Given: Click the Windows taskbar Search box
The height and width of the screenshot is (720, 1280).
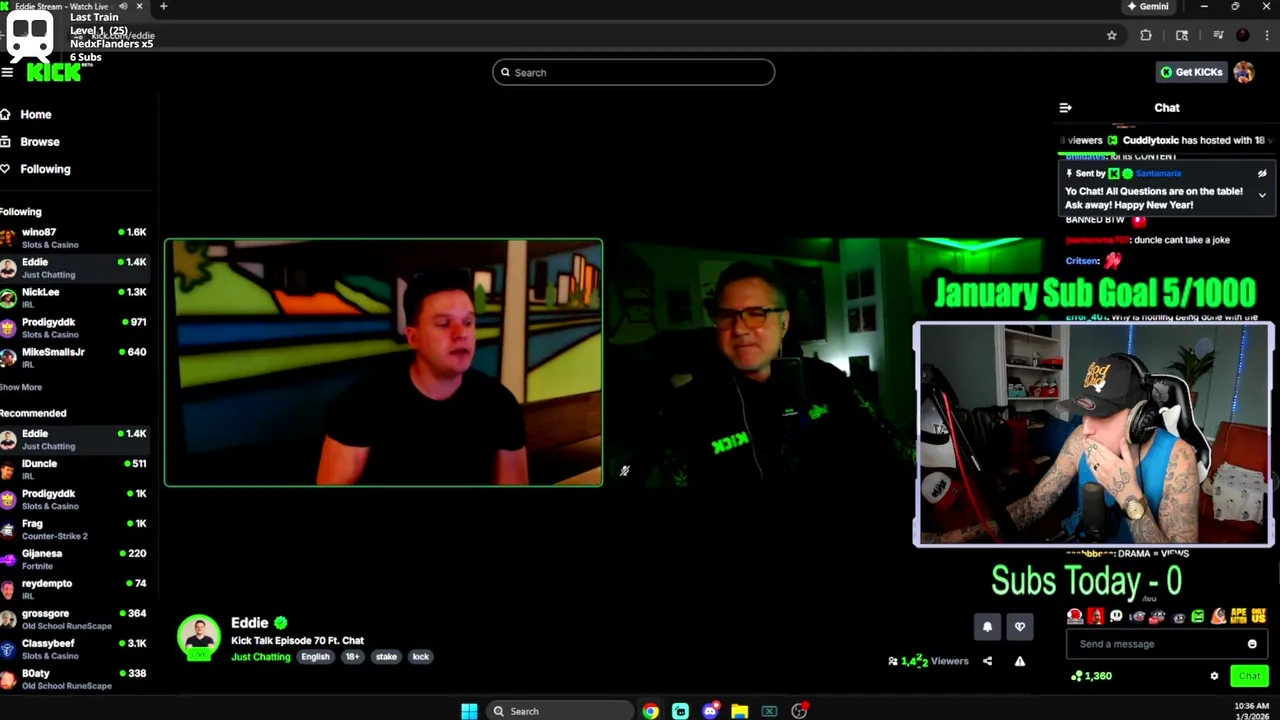Looking at the screenshot, I should click(x=558, y=711).
